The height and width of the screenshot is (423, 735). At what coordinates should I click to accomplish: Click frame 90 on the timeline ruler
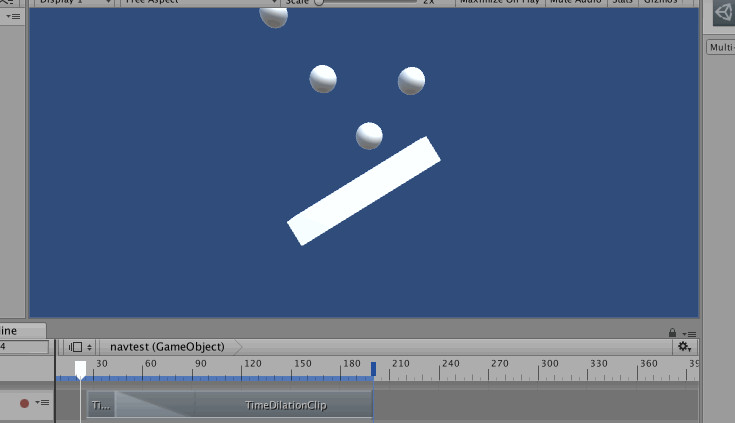tap(201, 363)
